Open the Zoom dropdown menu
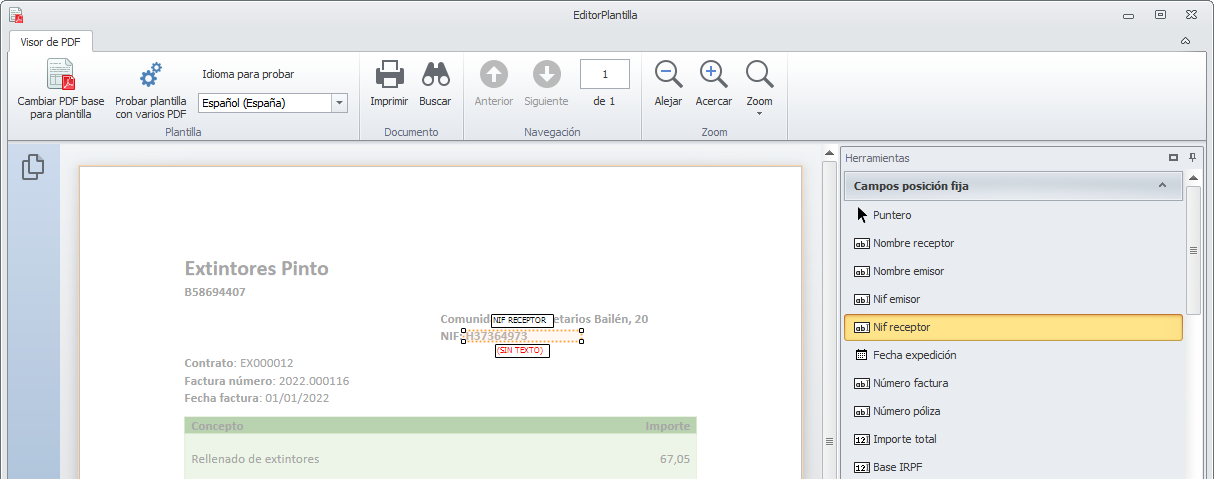Image resolution: width=1214 pixels, height=479 pixels. [x=759, y=87]
